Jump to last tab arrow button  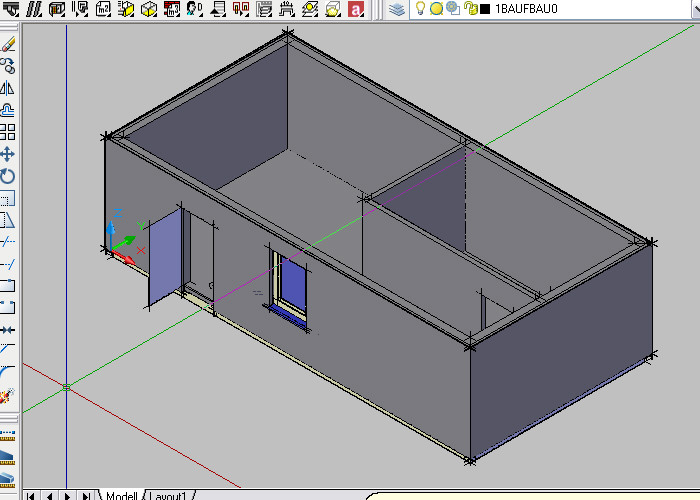point(86,496)
